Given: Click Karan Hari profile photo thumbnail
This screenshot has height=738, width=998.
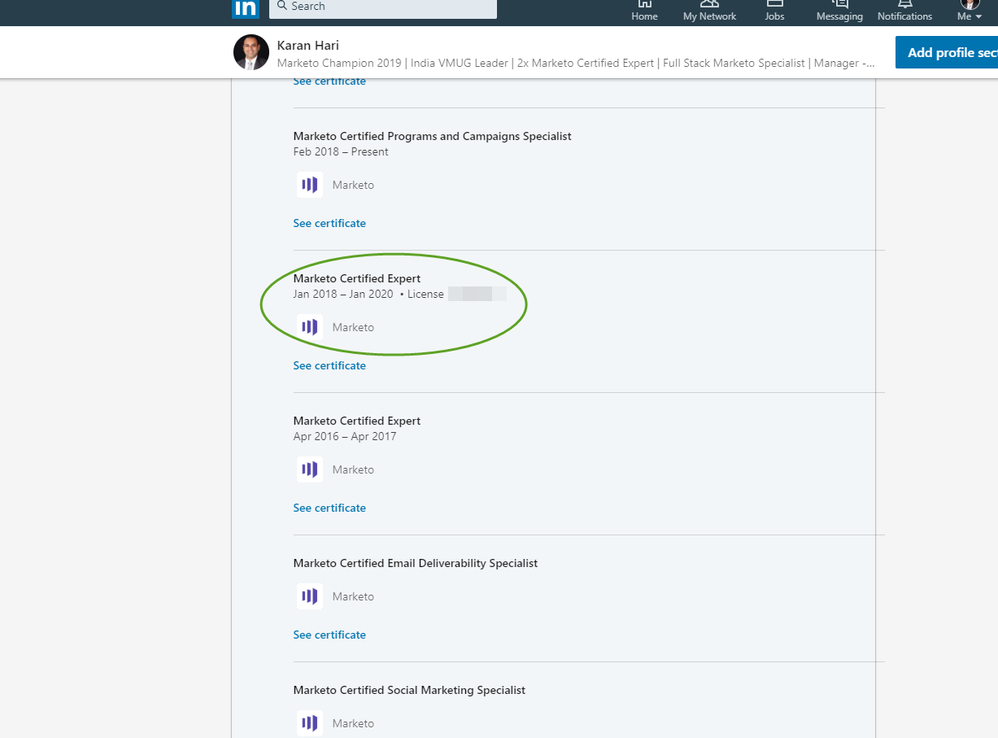Looking at the screenshot, I should point(251,52).
